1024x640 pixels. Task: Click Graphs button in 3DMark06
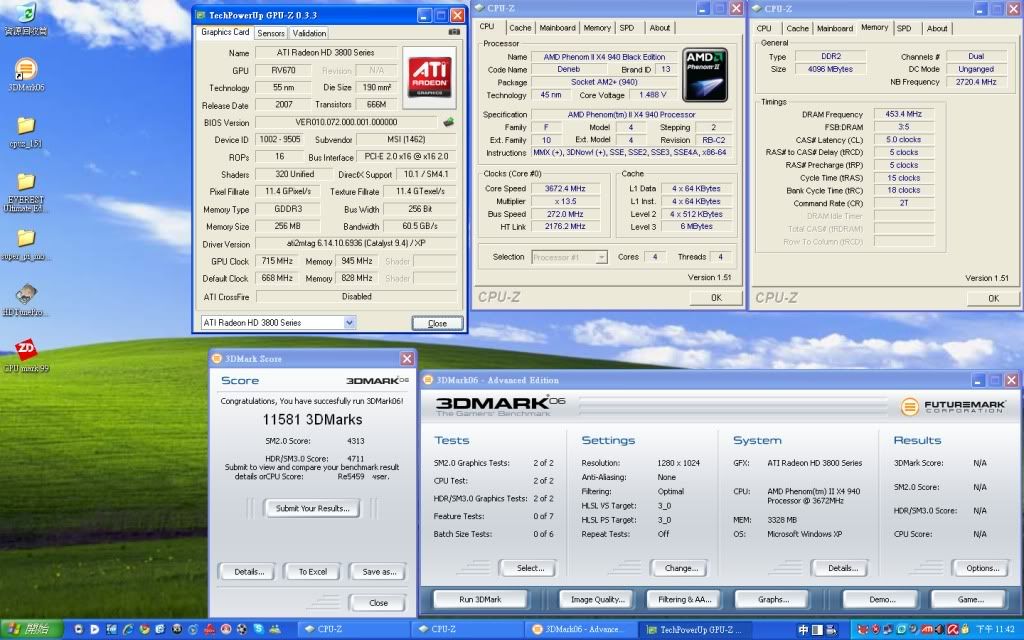(773, 599)
